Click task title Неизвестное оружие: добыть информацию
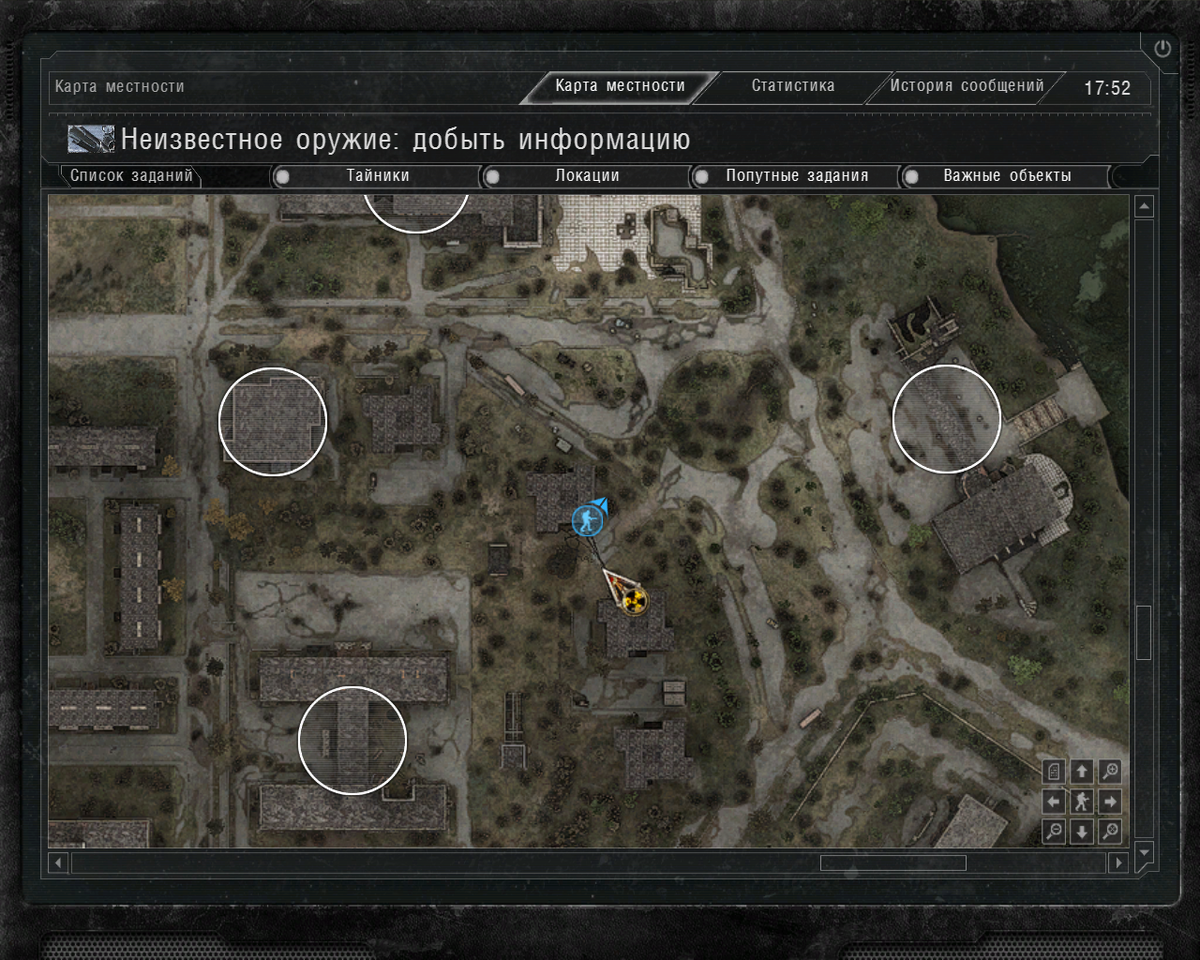 [x=406, y=139]
